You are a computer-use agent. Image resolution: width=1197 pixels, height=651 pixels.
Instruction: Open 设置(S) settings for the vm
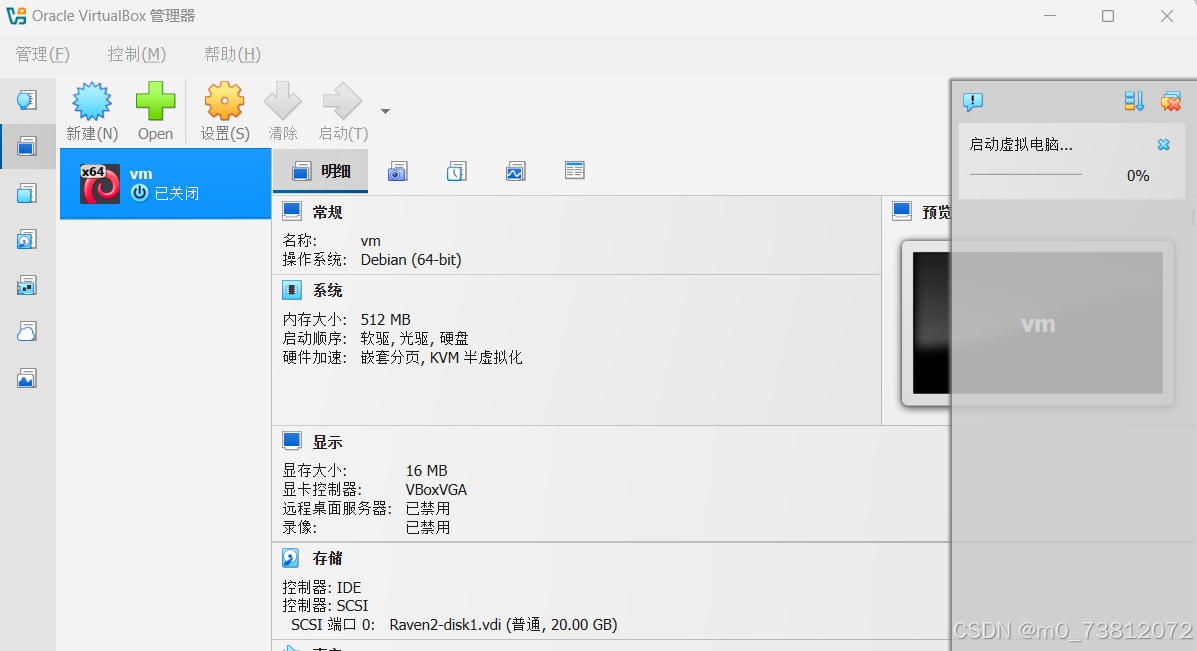[224, 112]
